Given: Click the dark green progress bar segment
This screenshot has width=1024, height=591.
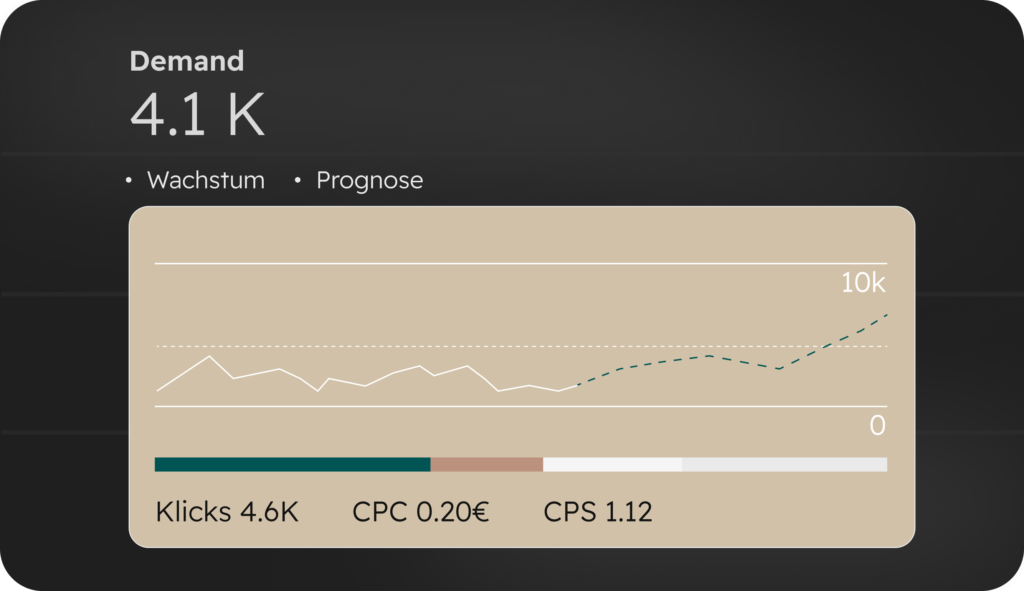Looking at the screenshot, I should [x=293, y=464].
